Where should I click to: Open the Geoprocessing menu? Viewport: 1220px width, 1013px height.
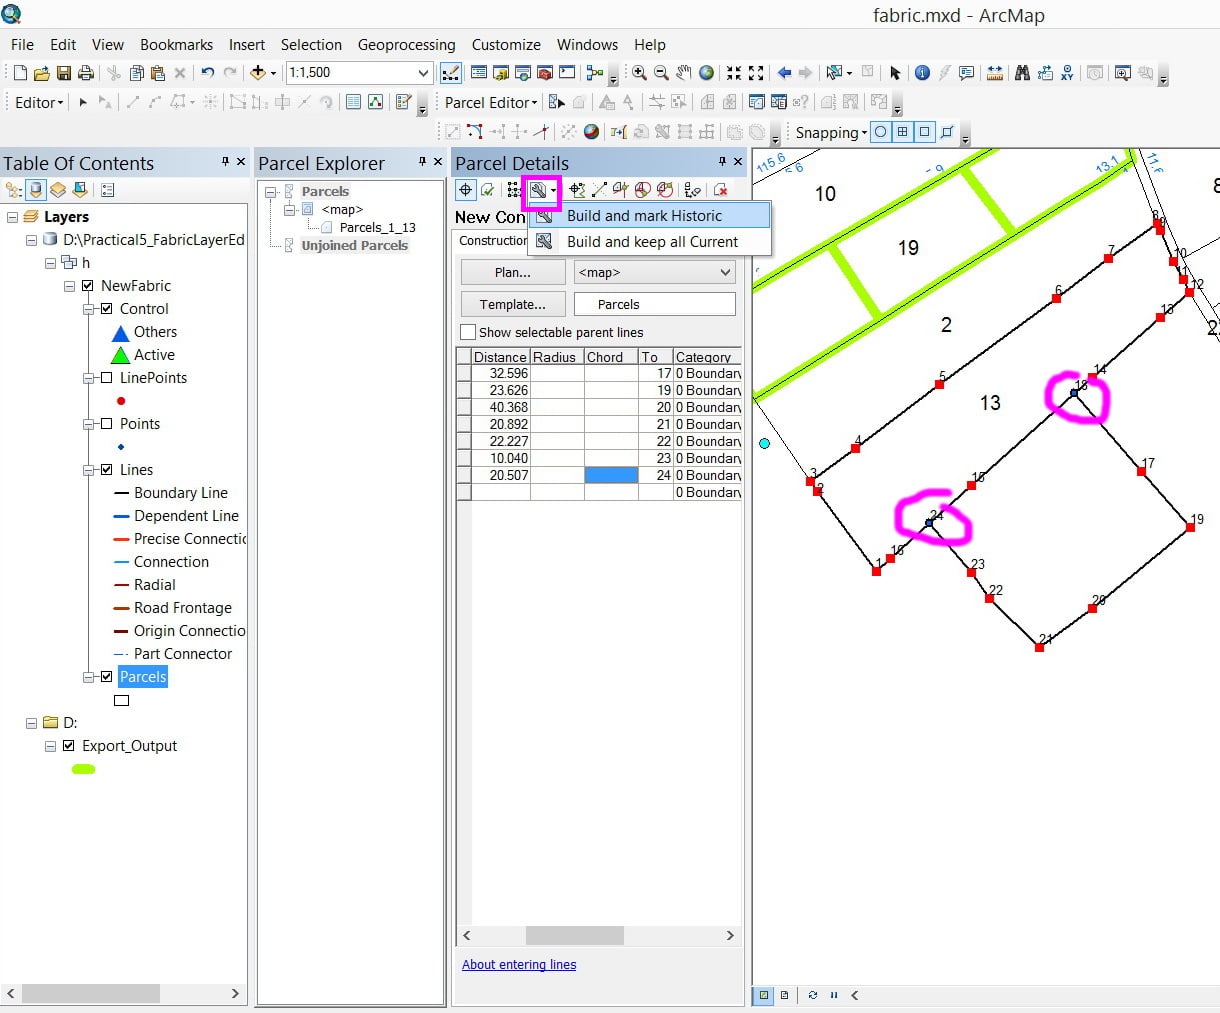pos(406,44)
